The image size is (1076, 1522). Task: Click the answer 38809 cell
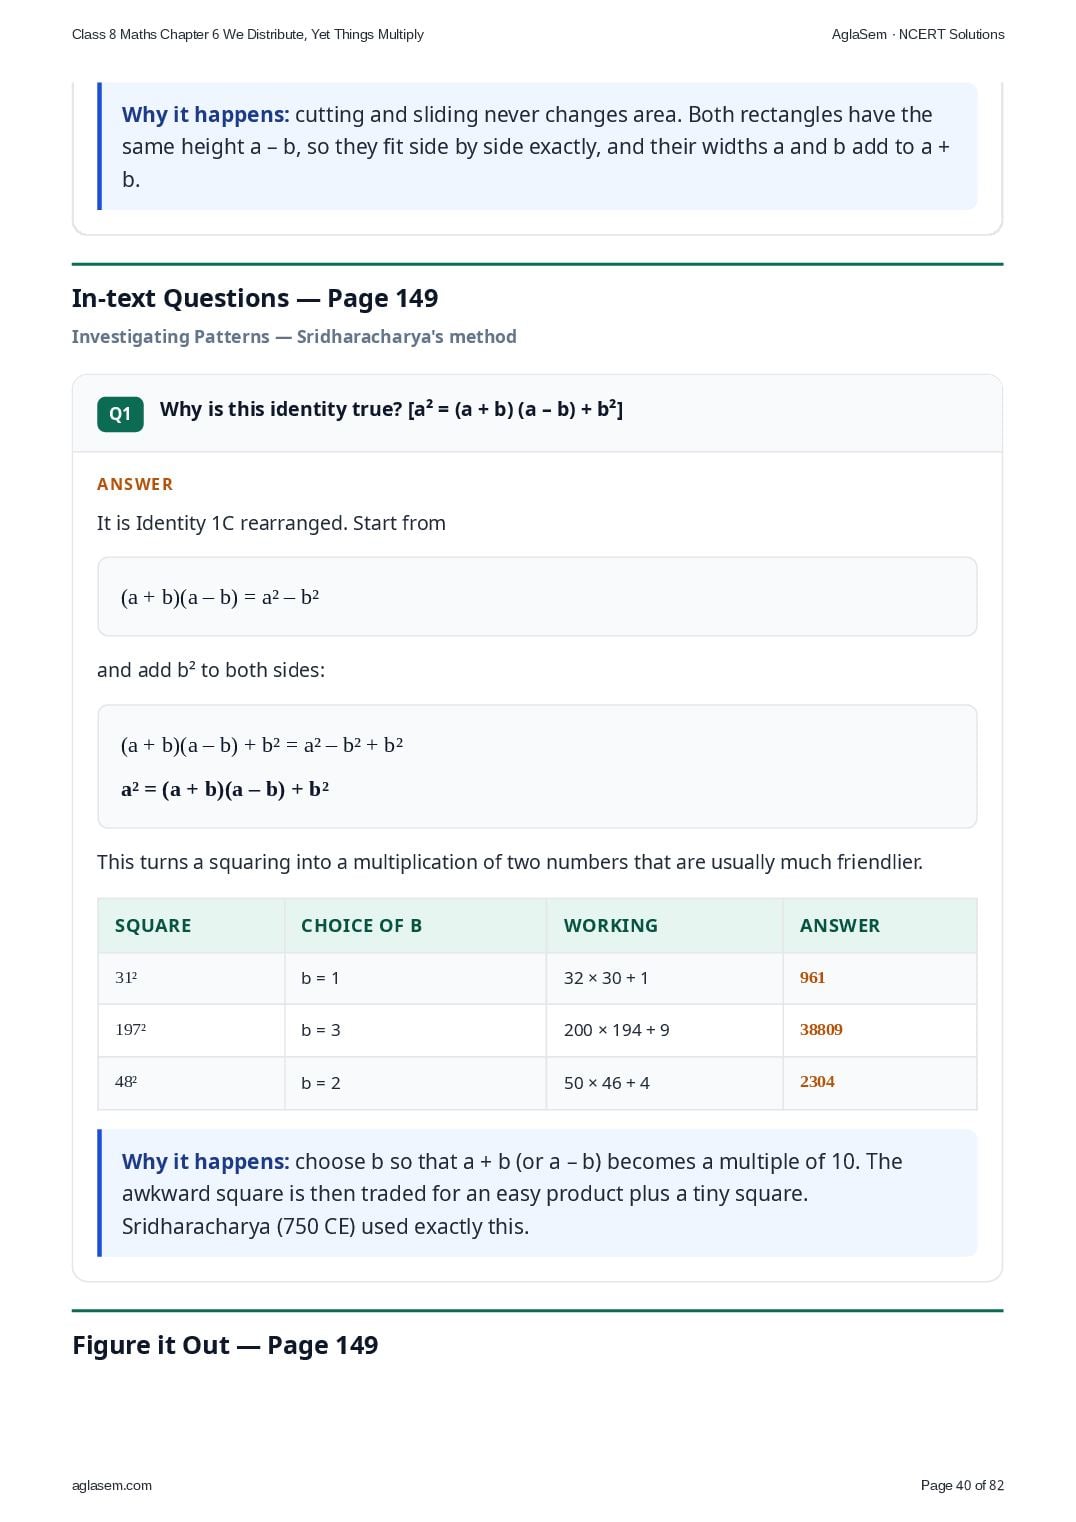point(821,1030)
